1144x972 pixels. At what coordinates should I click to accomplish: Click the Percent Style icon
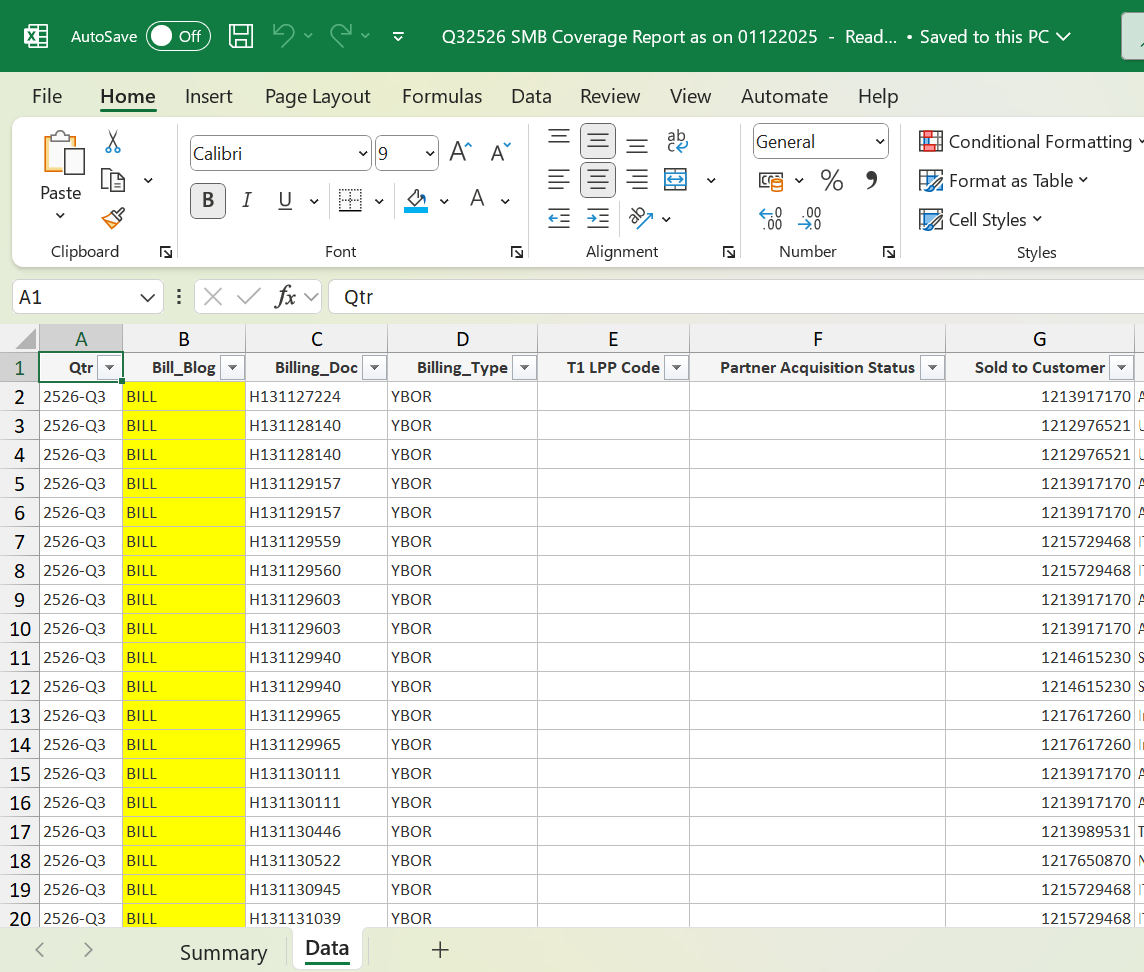pos(831,181)
